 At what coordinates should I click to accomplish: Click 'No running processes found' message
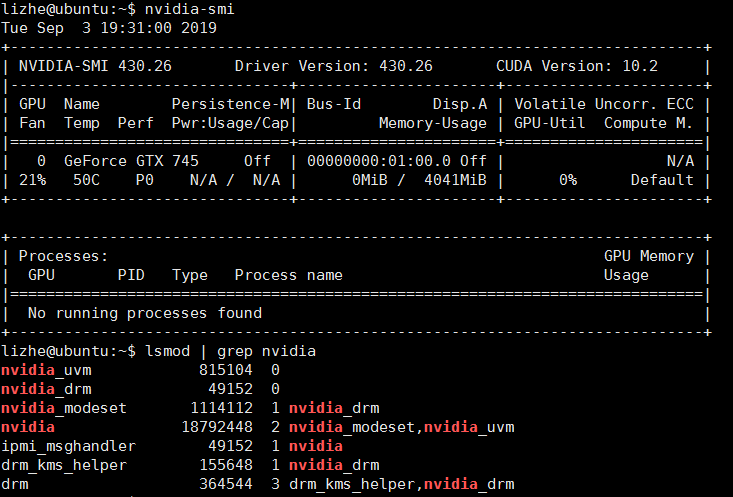click(145, 313)
